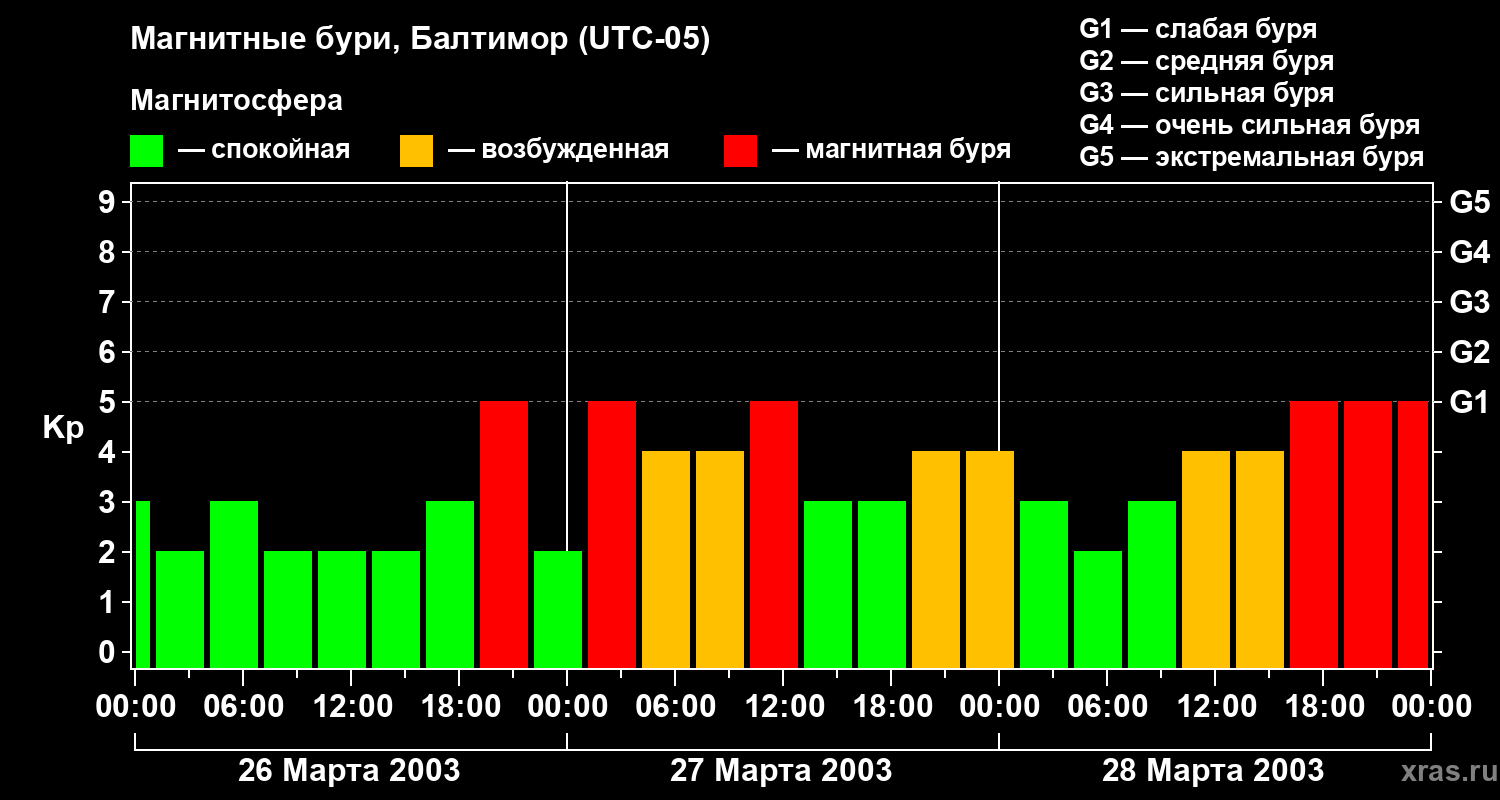Screen dimensions: 1500x800
Task: Click the '26 Марта 2003' date label
Action: 349,770
